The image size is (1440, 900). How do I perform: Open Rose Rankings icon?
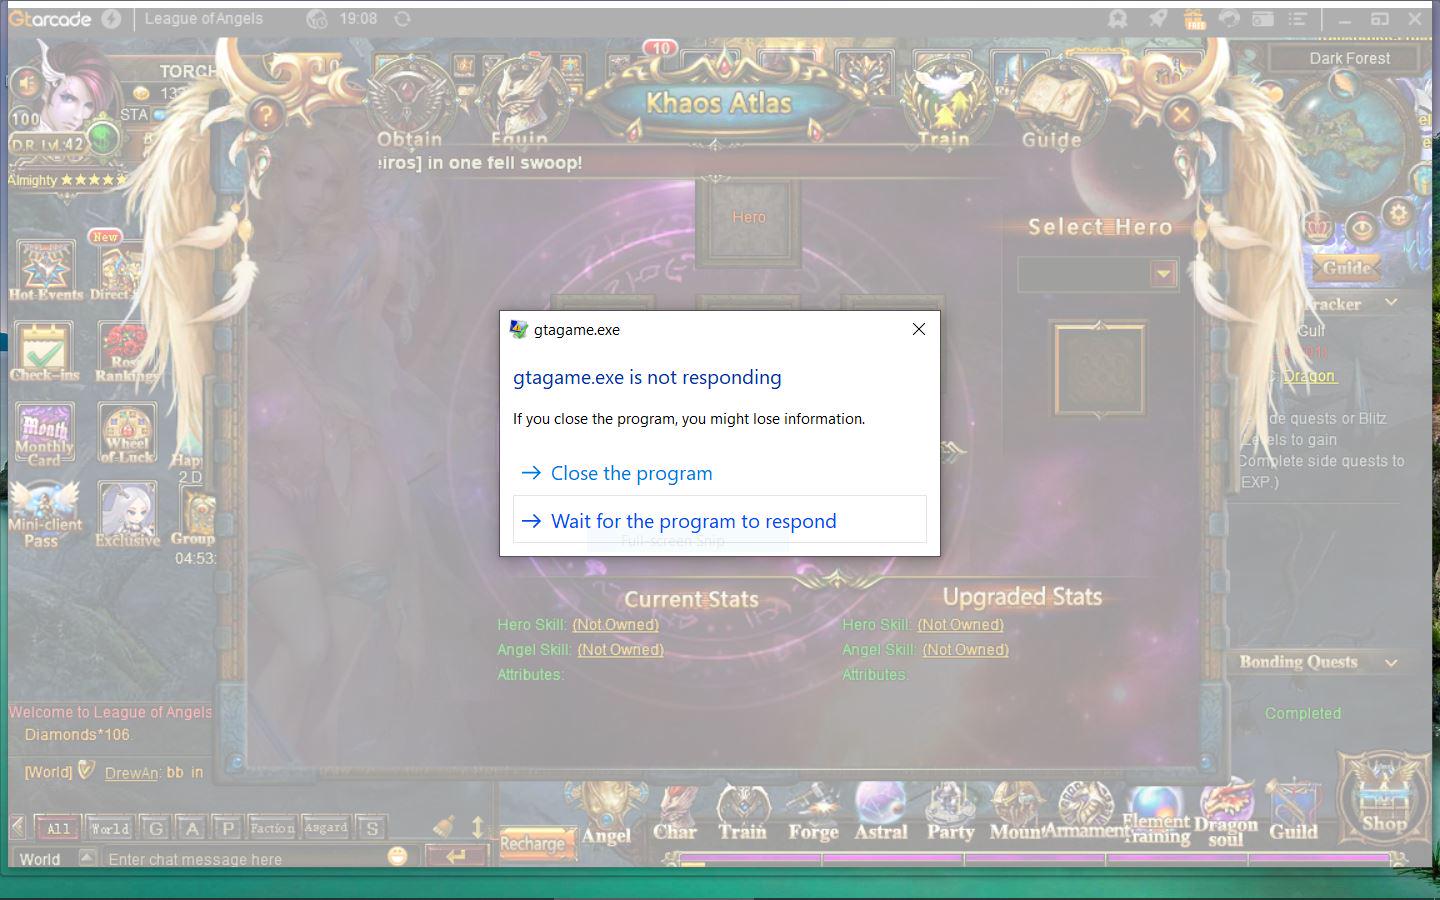point(126,351)
